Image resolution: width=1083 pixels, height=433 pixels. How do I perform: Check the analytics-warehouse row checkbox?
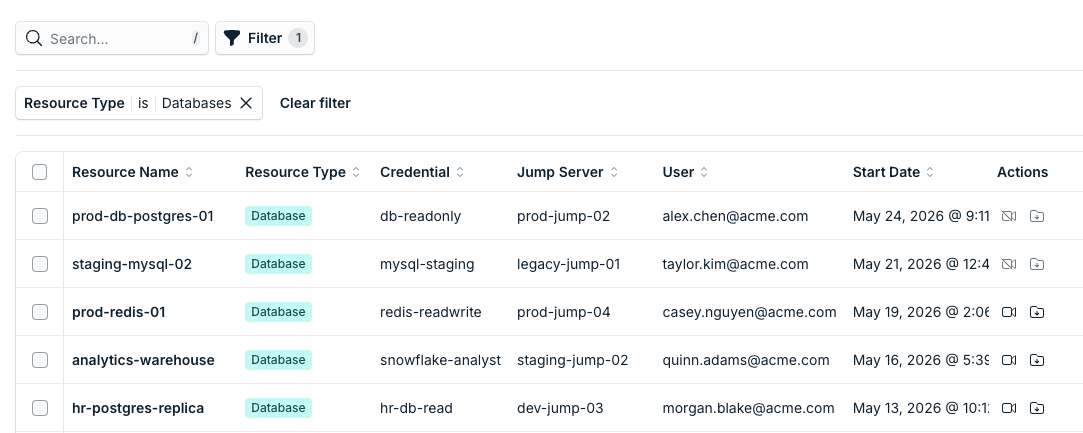[39, 360]
